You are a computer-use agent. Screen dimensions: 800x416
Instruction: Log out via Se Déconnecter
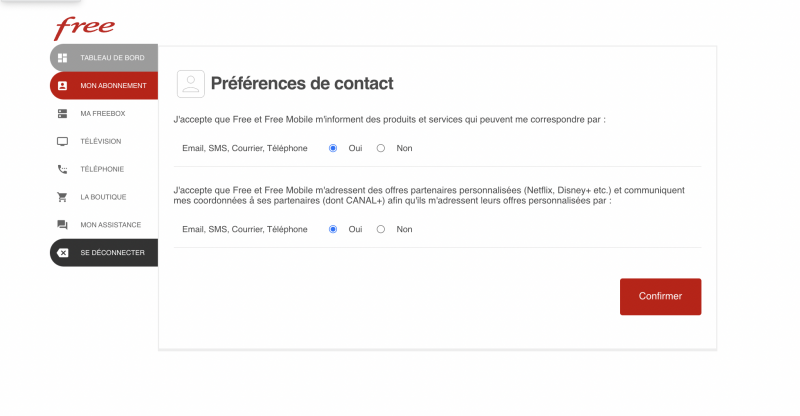112,253
